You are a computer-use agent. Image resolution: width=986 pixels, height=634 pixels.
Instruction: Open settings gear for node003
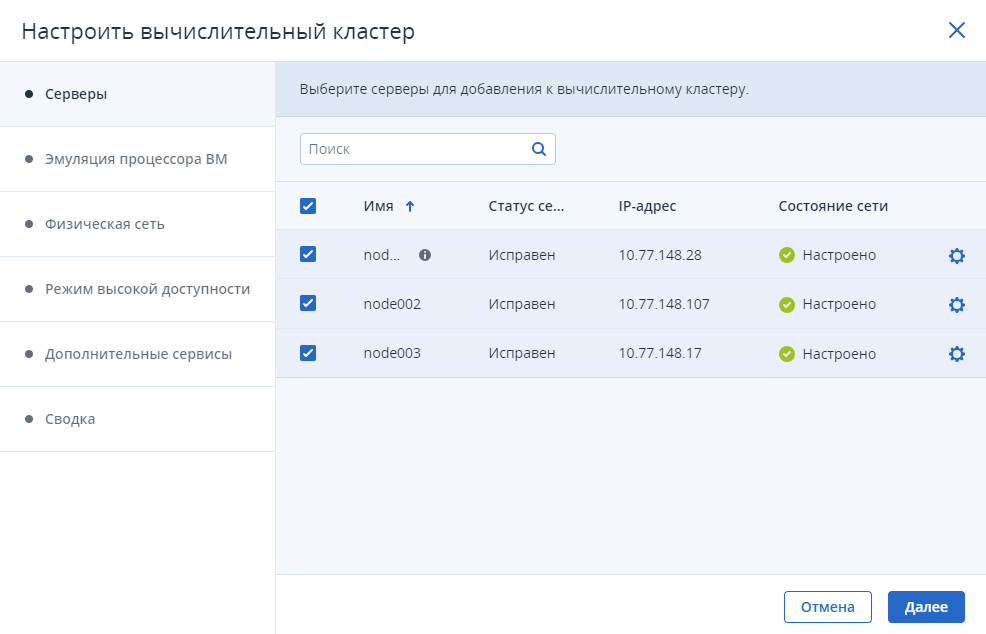tap(956, 353)
